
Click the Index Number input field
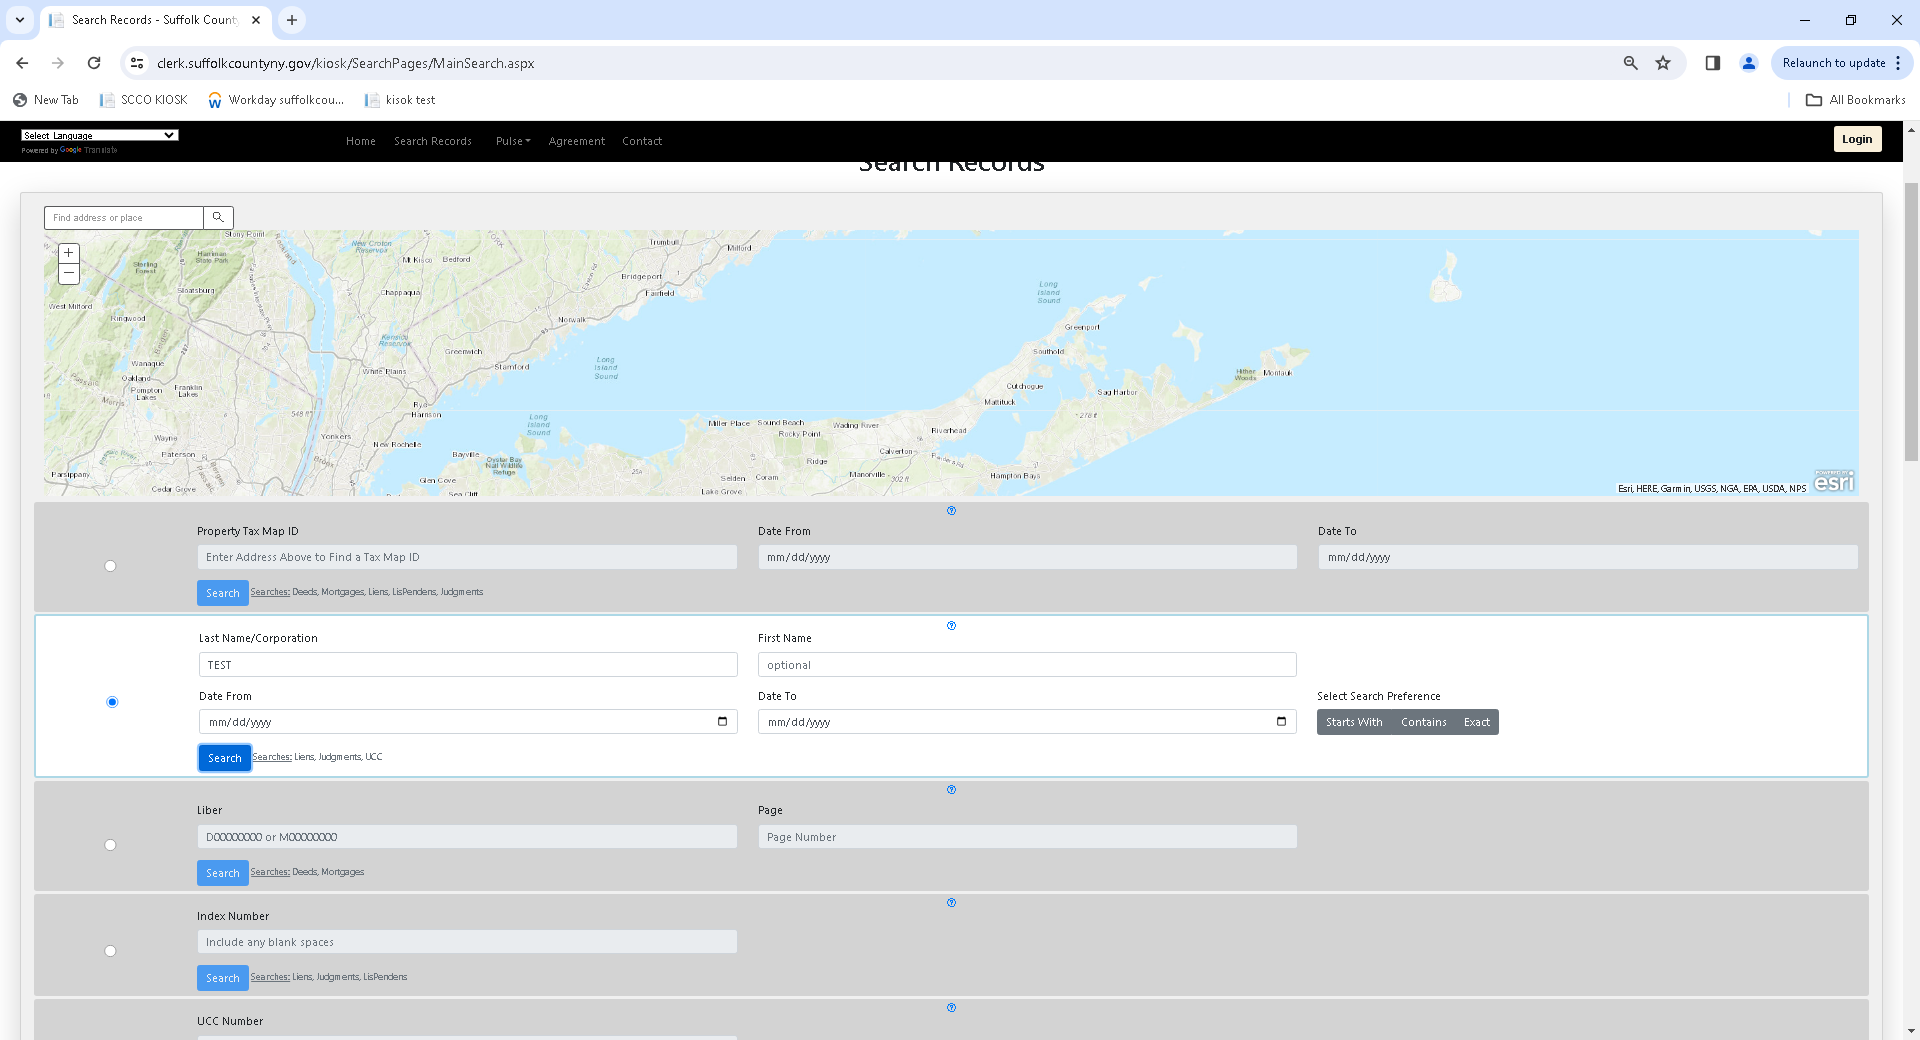pos(467,942)
